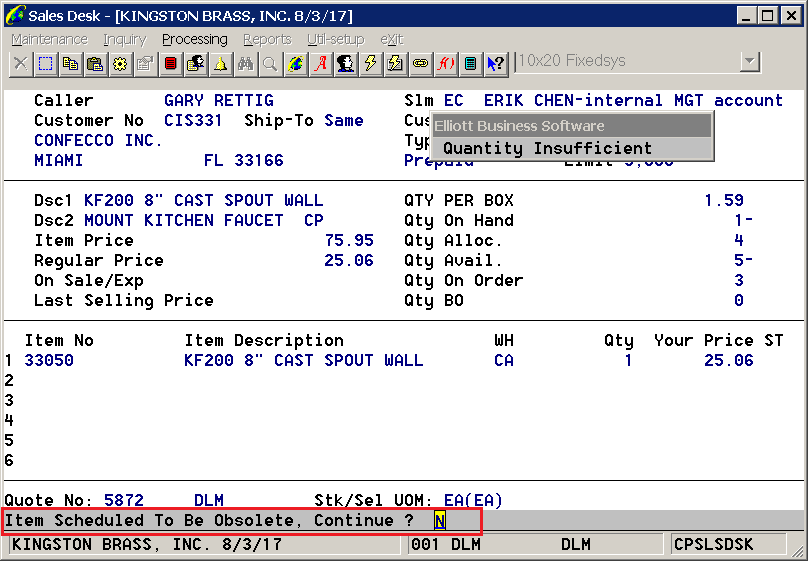Click the red letter A icon
Screen dimensions: 808x561
click(321, 64)
